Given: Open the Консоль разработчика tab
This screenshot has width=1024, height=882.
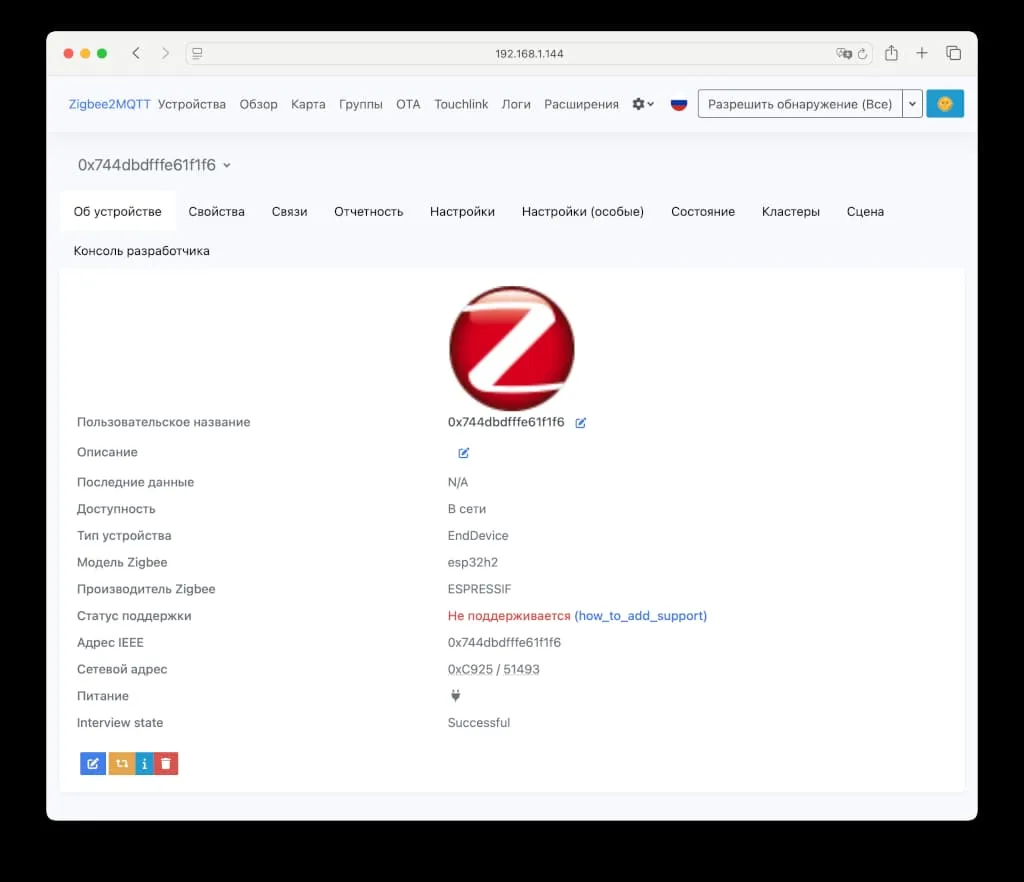Looking at the screenshot, I should tap(142, 251).
